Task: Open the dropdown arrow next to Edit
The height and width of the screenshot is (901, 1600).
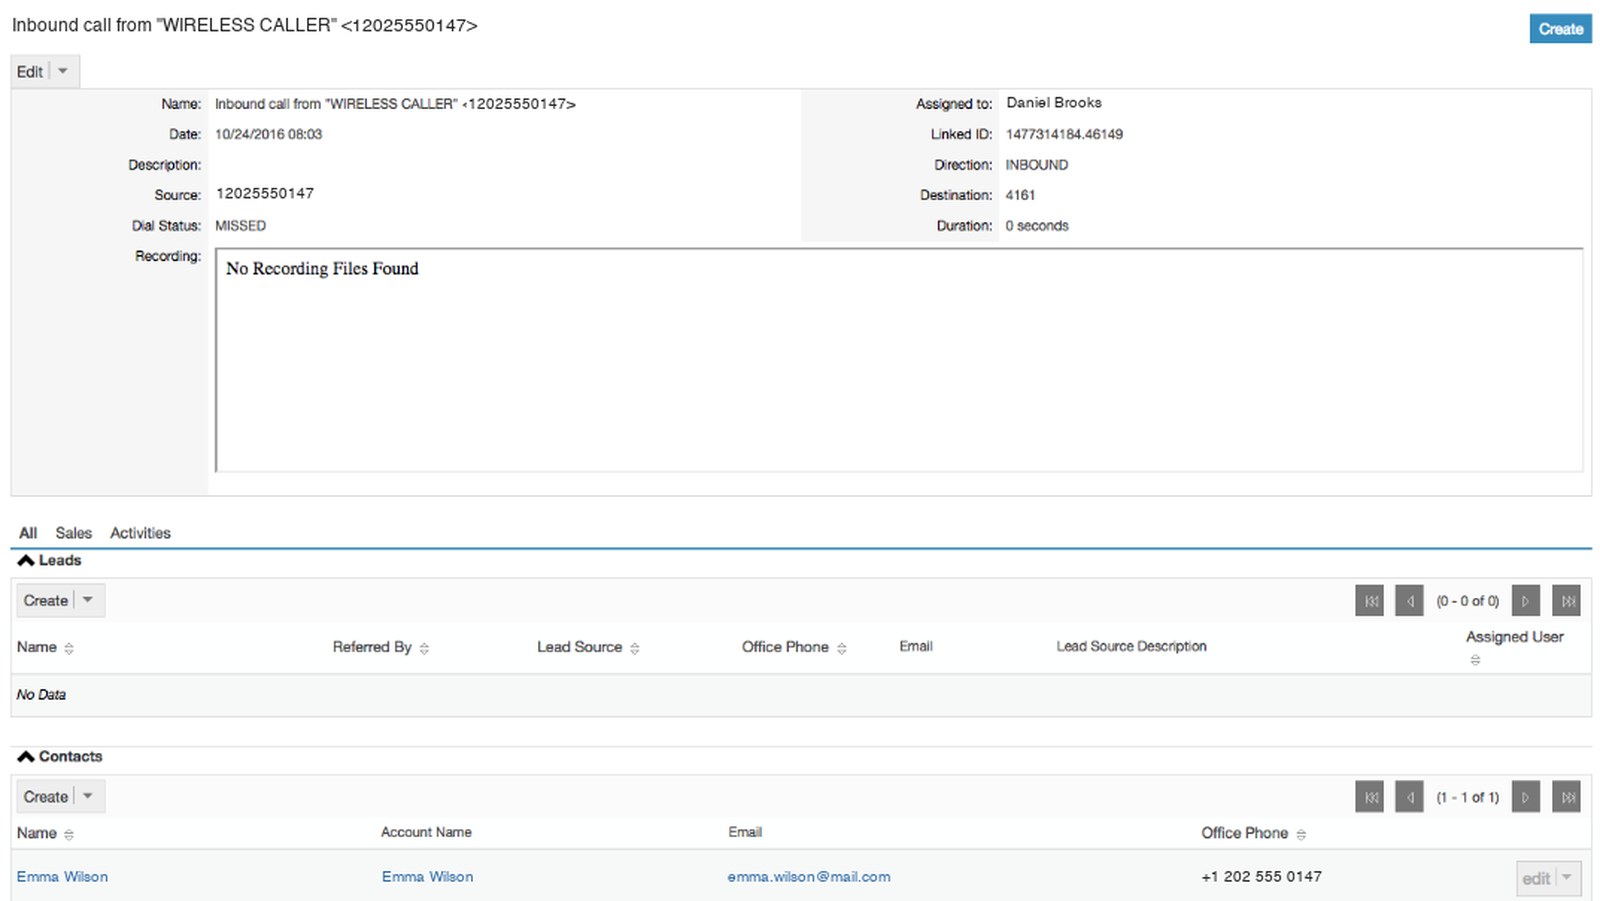Action: click(63, 71)
